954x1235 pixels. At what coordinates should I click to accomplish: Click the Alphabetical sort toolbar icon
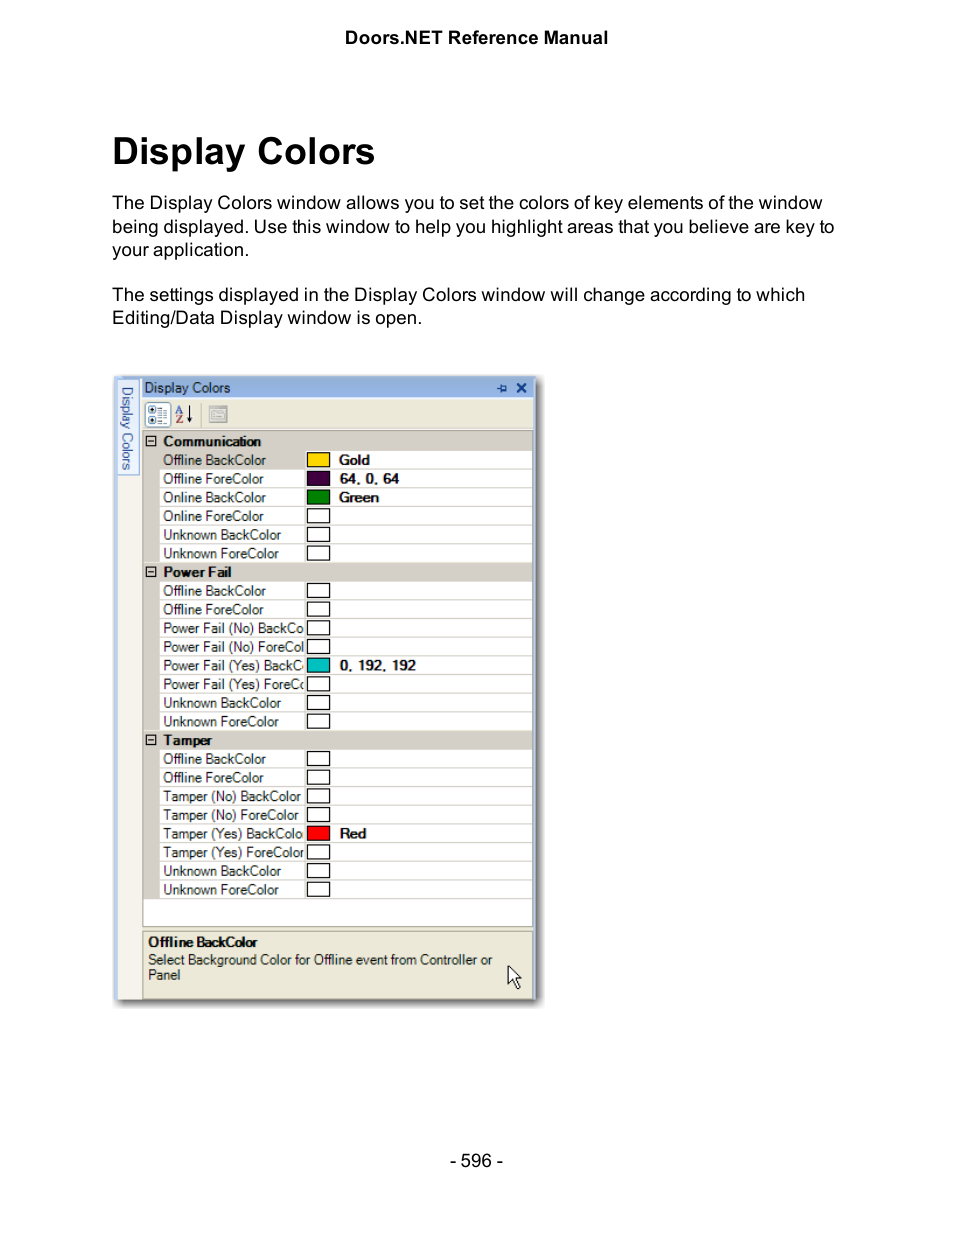(x=184, y=414)
